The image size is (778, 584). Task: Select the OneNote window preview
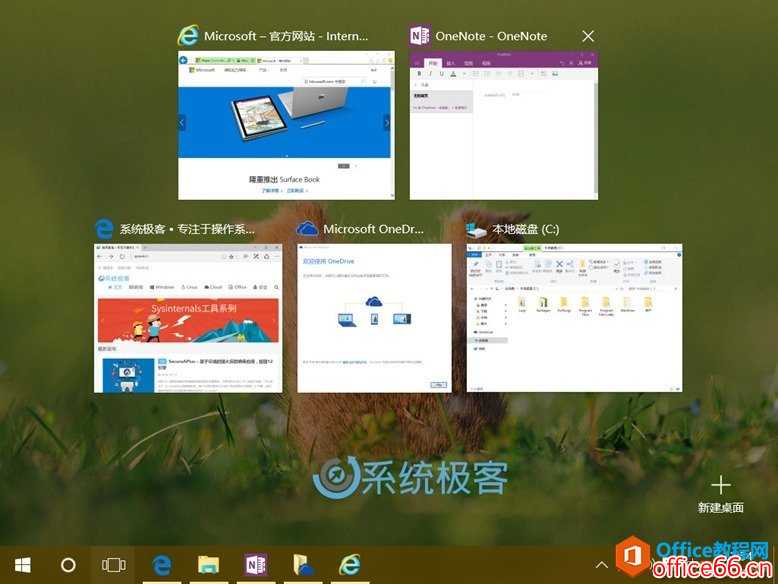(x=504, y=125)
